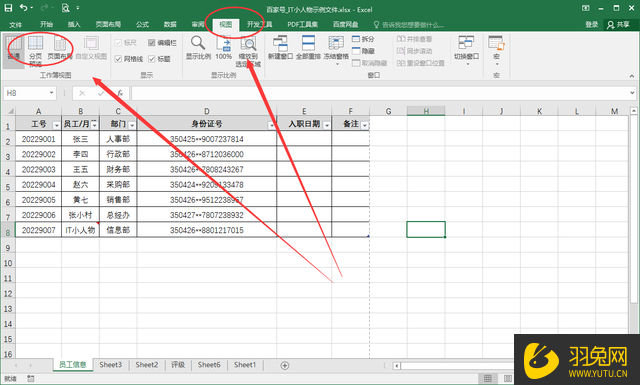640x385 pixels.
Task: Select column H header
Action: click(426, 111)
